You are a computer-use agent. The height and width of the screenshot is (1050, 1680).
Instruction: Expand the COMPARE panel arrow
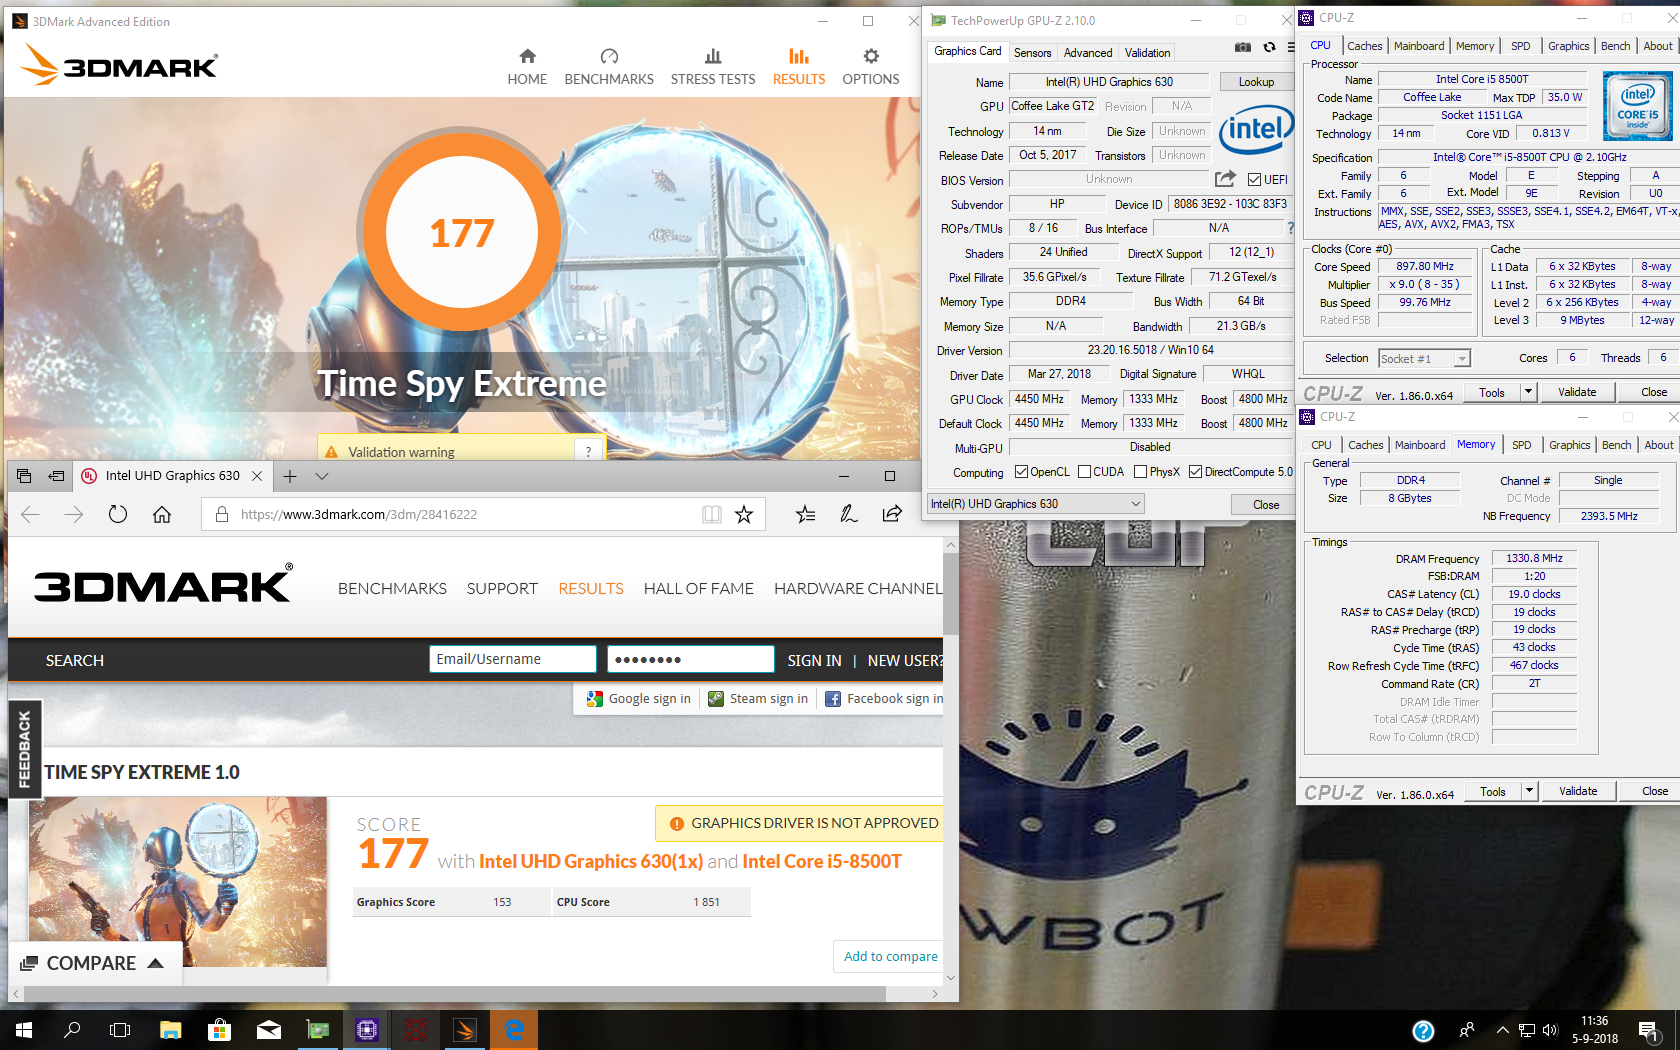pos(155,963)
